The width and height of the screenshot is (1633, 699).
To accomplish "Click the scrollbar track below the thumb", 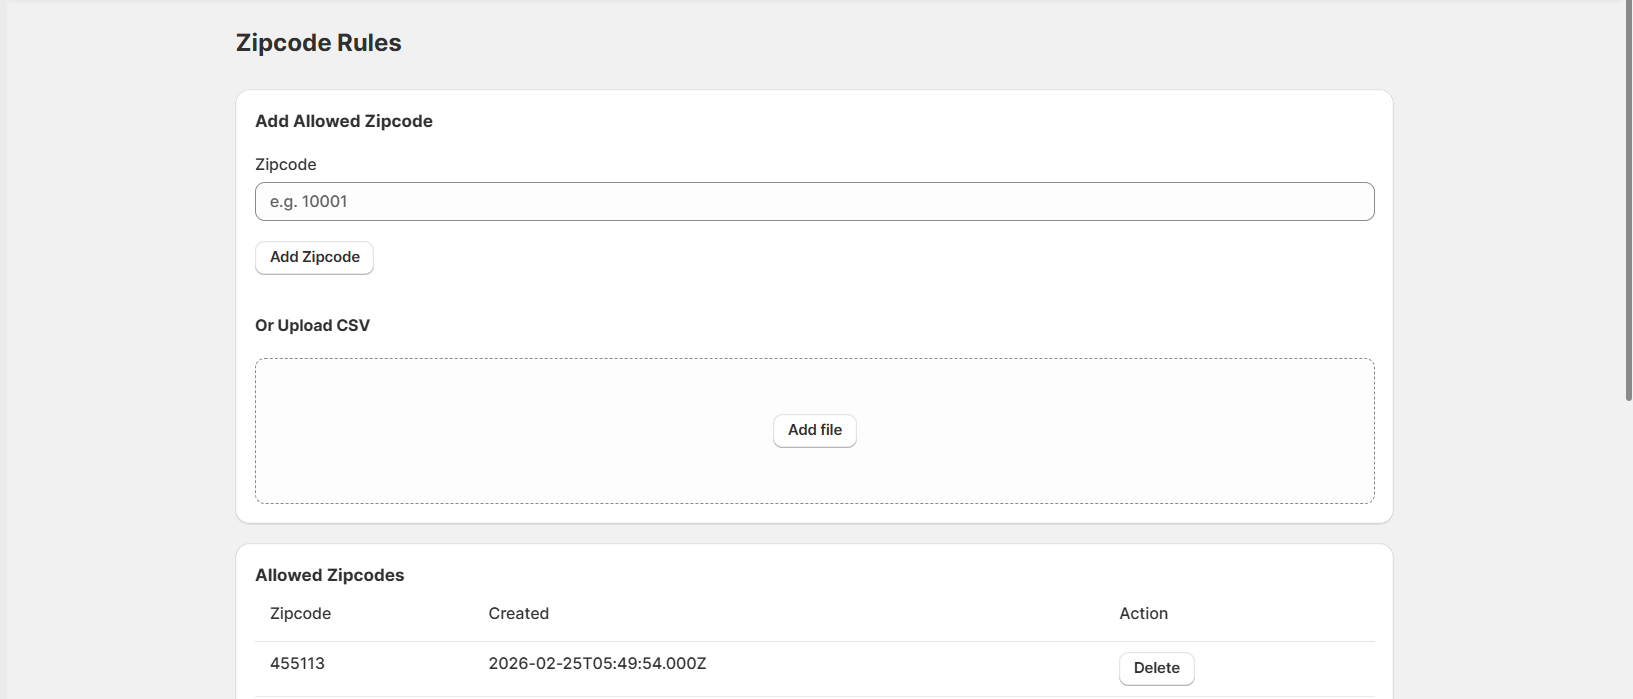I will tap(1627, 550).
